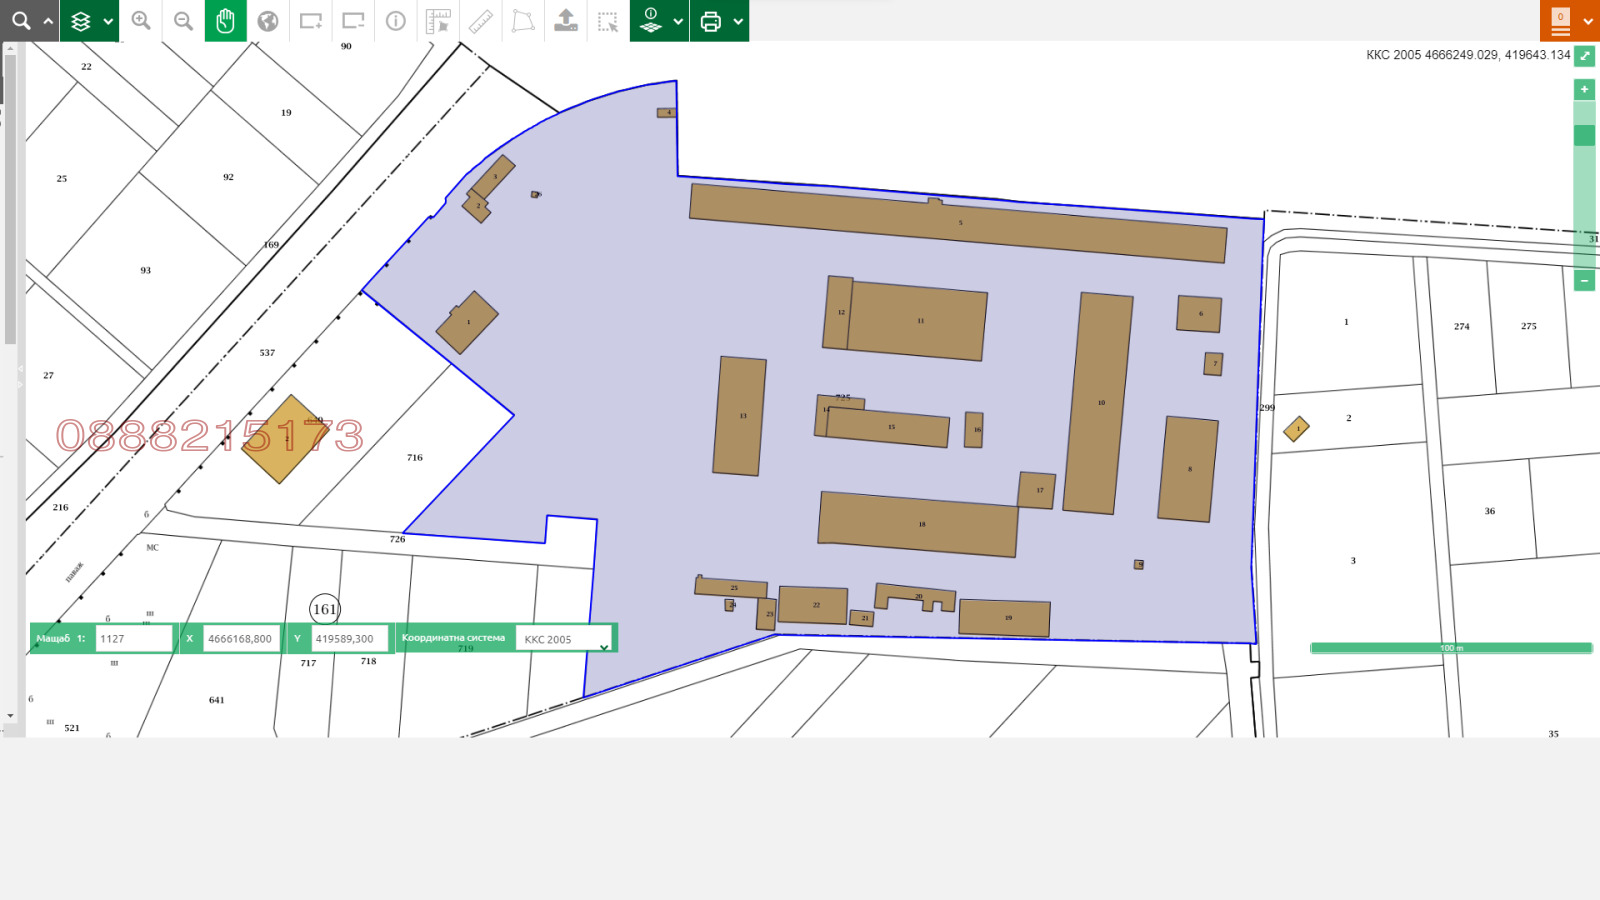Select the polygon area measure tool
1600x900 pixels.
coord(523,21)
